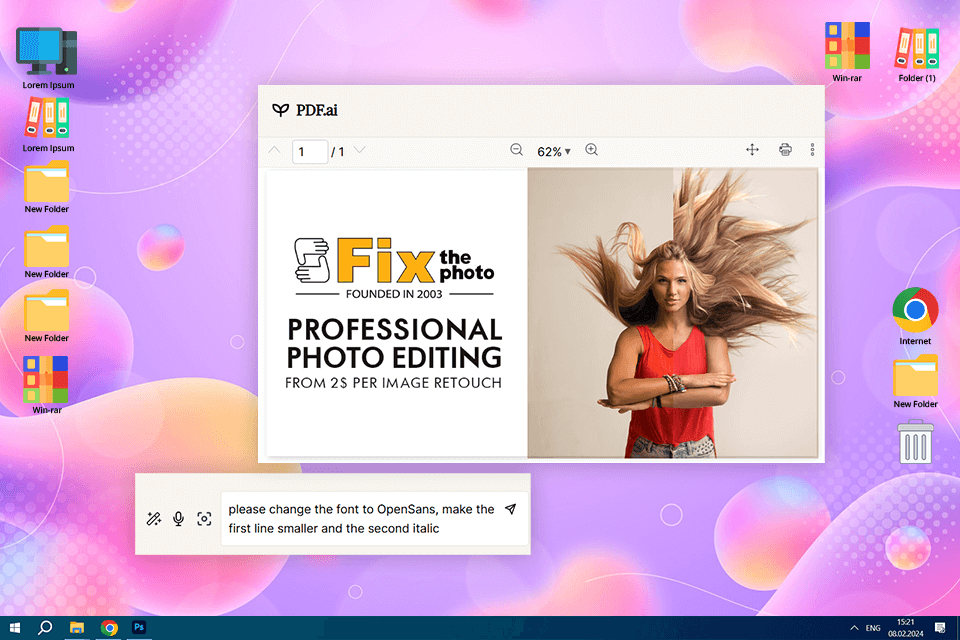Click the magic wand icon in chat bar
Screen dimensions: 960x640
coord(154,519)
